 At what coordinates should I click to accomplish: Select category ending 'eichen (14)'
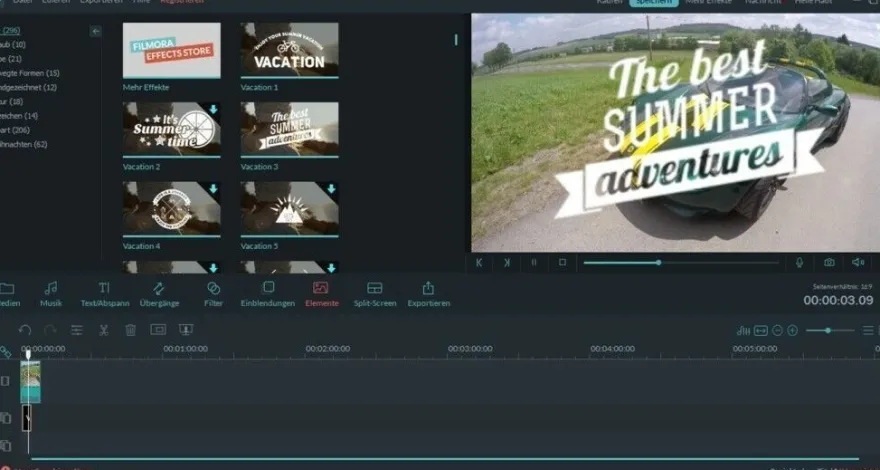point(19,116)
